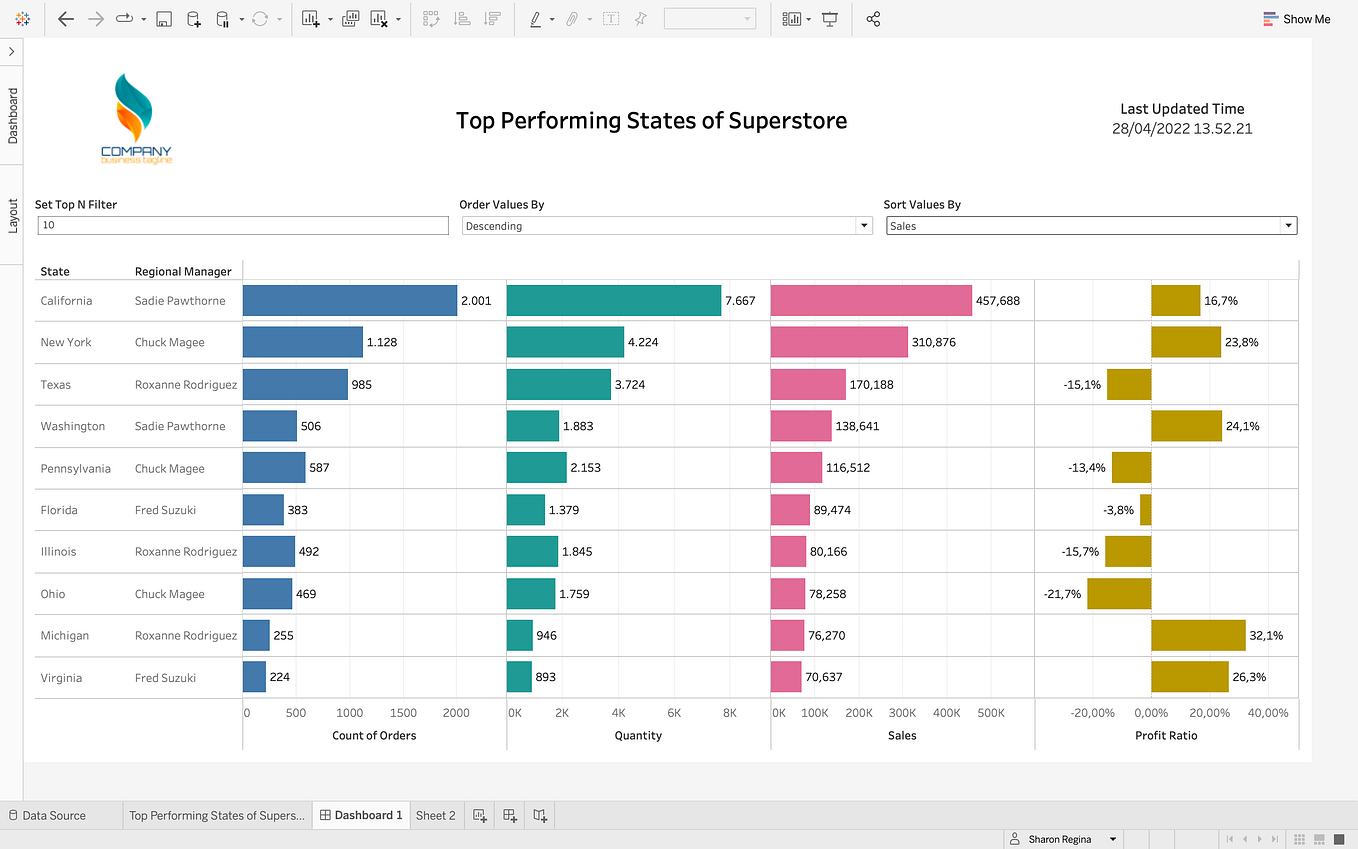1358x849 pixels.
Task: Toggle Presentation Mode in the toolbar
Action: point(829,19)
